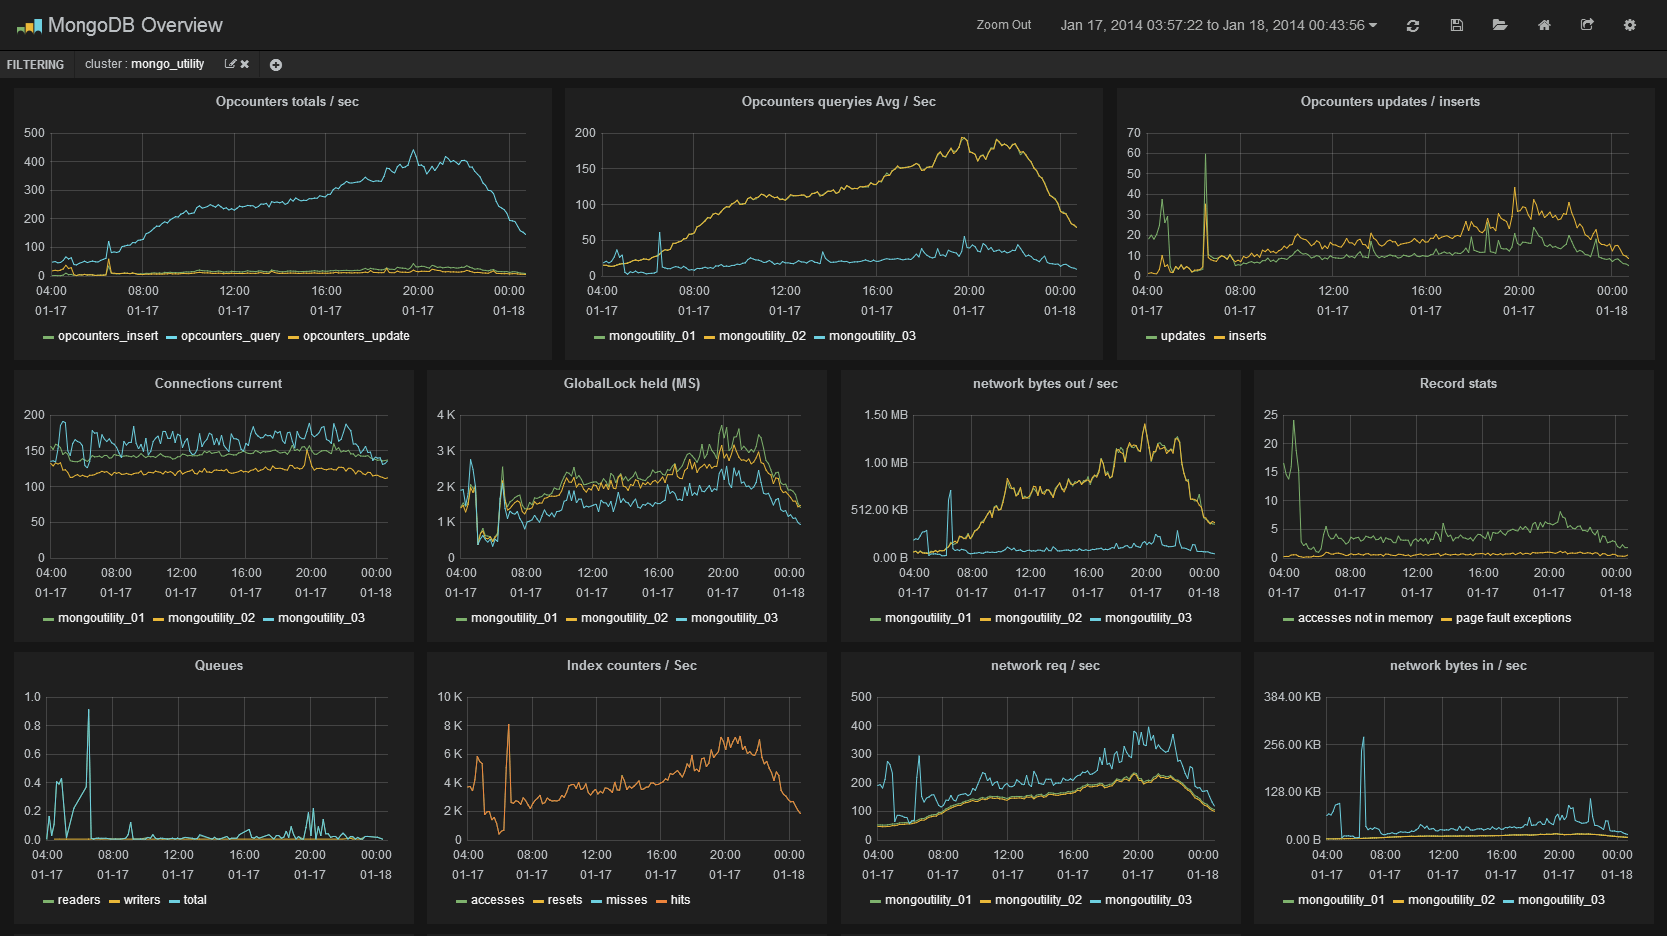Toggle opcounters_insert series
This screenshot has width=1667, height=936.
coord(108,336)
